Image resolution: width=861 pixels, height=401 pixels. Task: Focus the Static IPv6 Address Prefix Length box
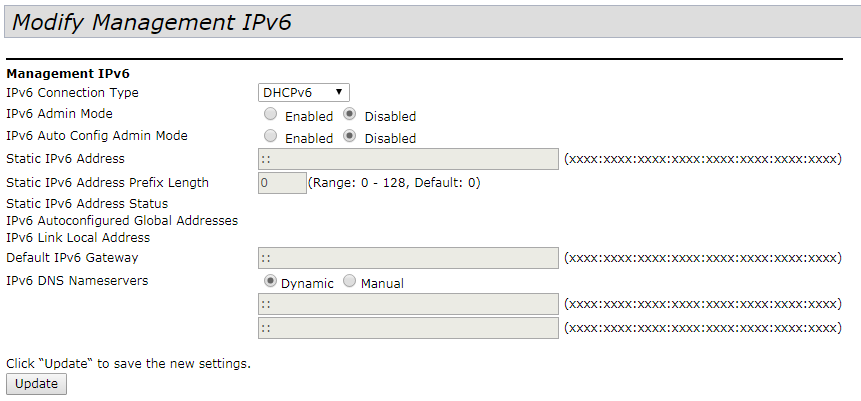pos(282,182)
